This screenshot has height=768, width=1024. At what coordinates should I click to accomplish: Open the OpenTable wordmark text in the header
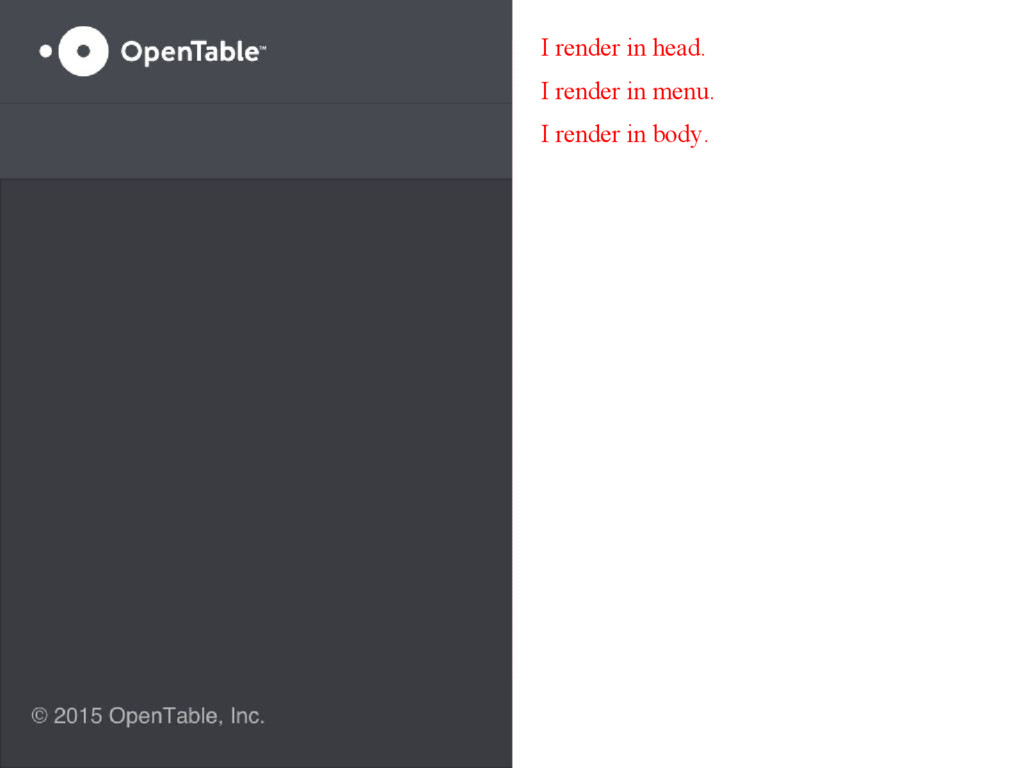click(x=190, y=52)
